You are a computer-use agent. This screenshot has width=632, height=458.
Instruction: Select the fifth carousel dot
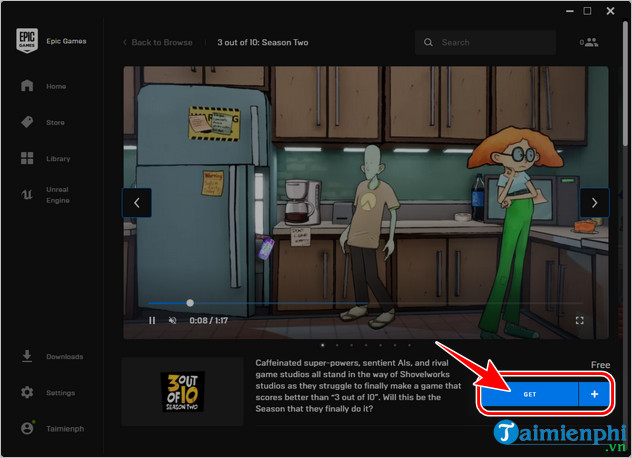pyautogui.click(x=380, y=345)
